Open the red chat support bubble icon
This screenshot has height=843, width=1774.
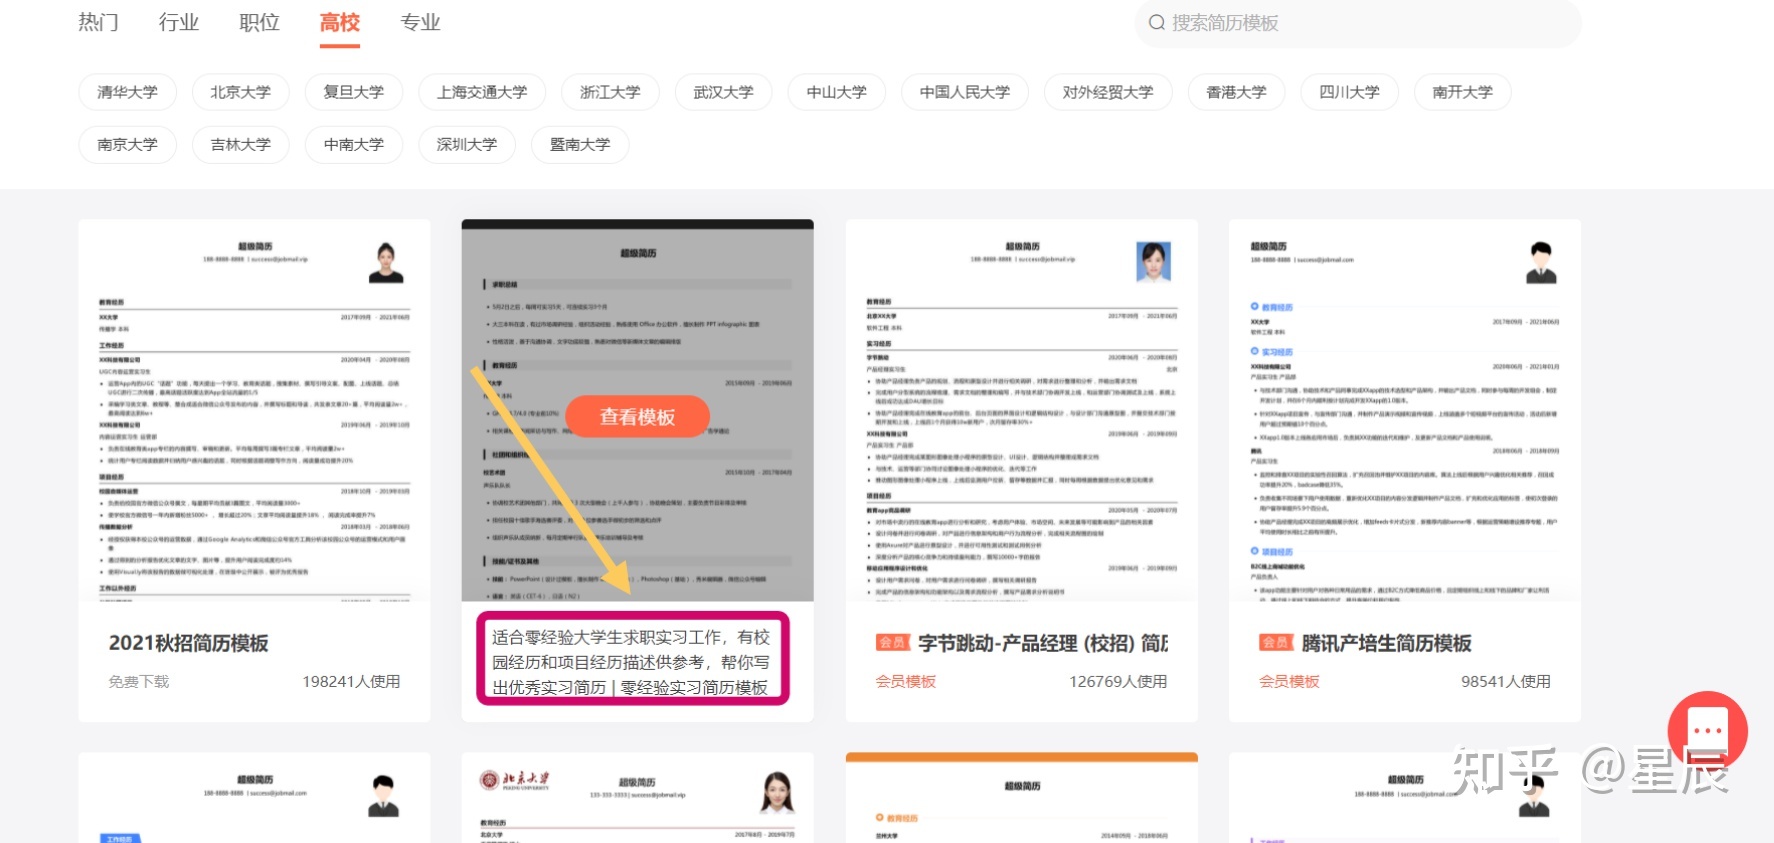coord(1707,731)
